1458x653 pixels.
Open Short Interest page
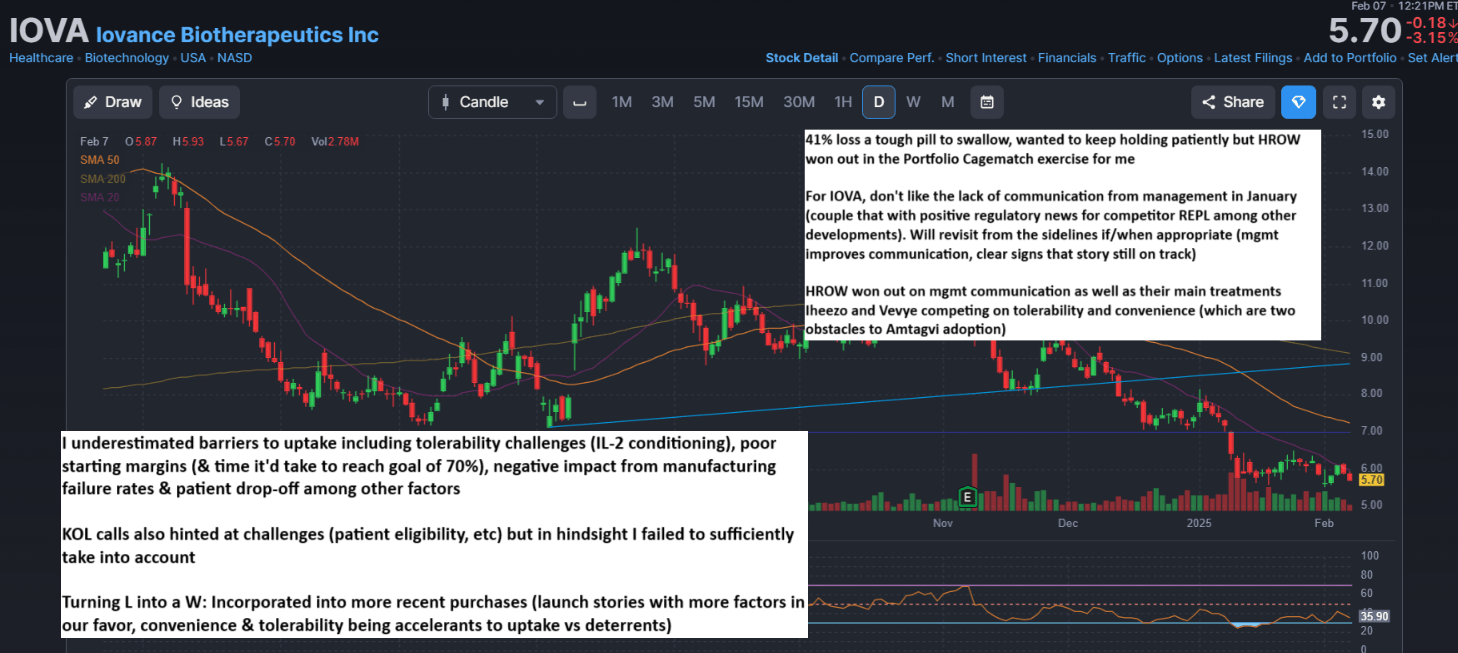pos(986,58)
